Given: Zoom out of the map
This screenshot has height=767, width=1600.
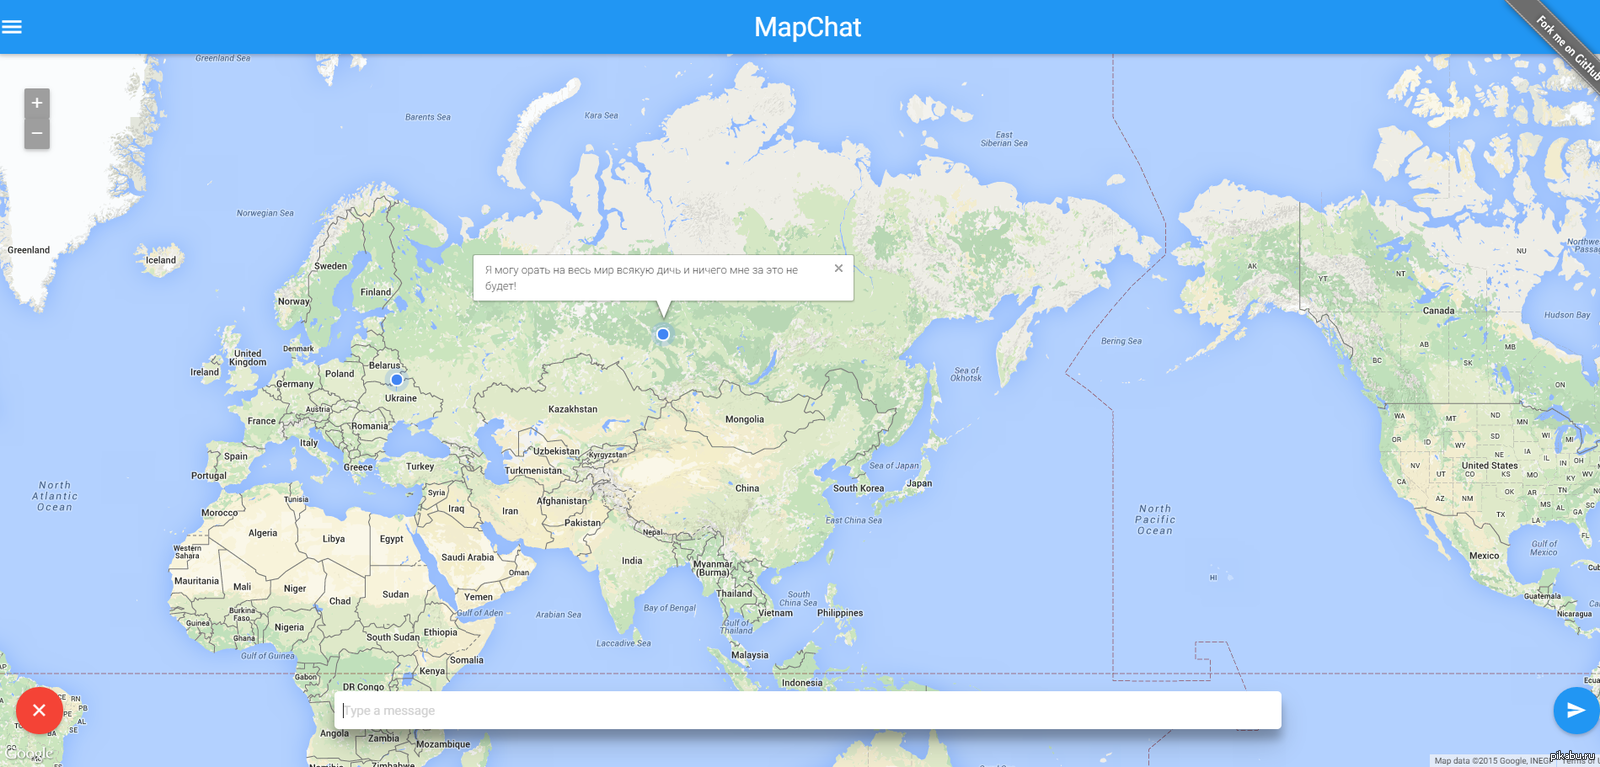Looking at the screenshot, I should point(37,134).
